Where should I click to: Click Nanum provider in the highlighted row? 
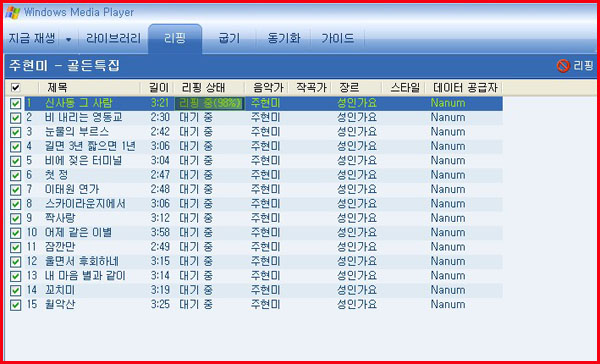[x=448, y=103]
